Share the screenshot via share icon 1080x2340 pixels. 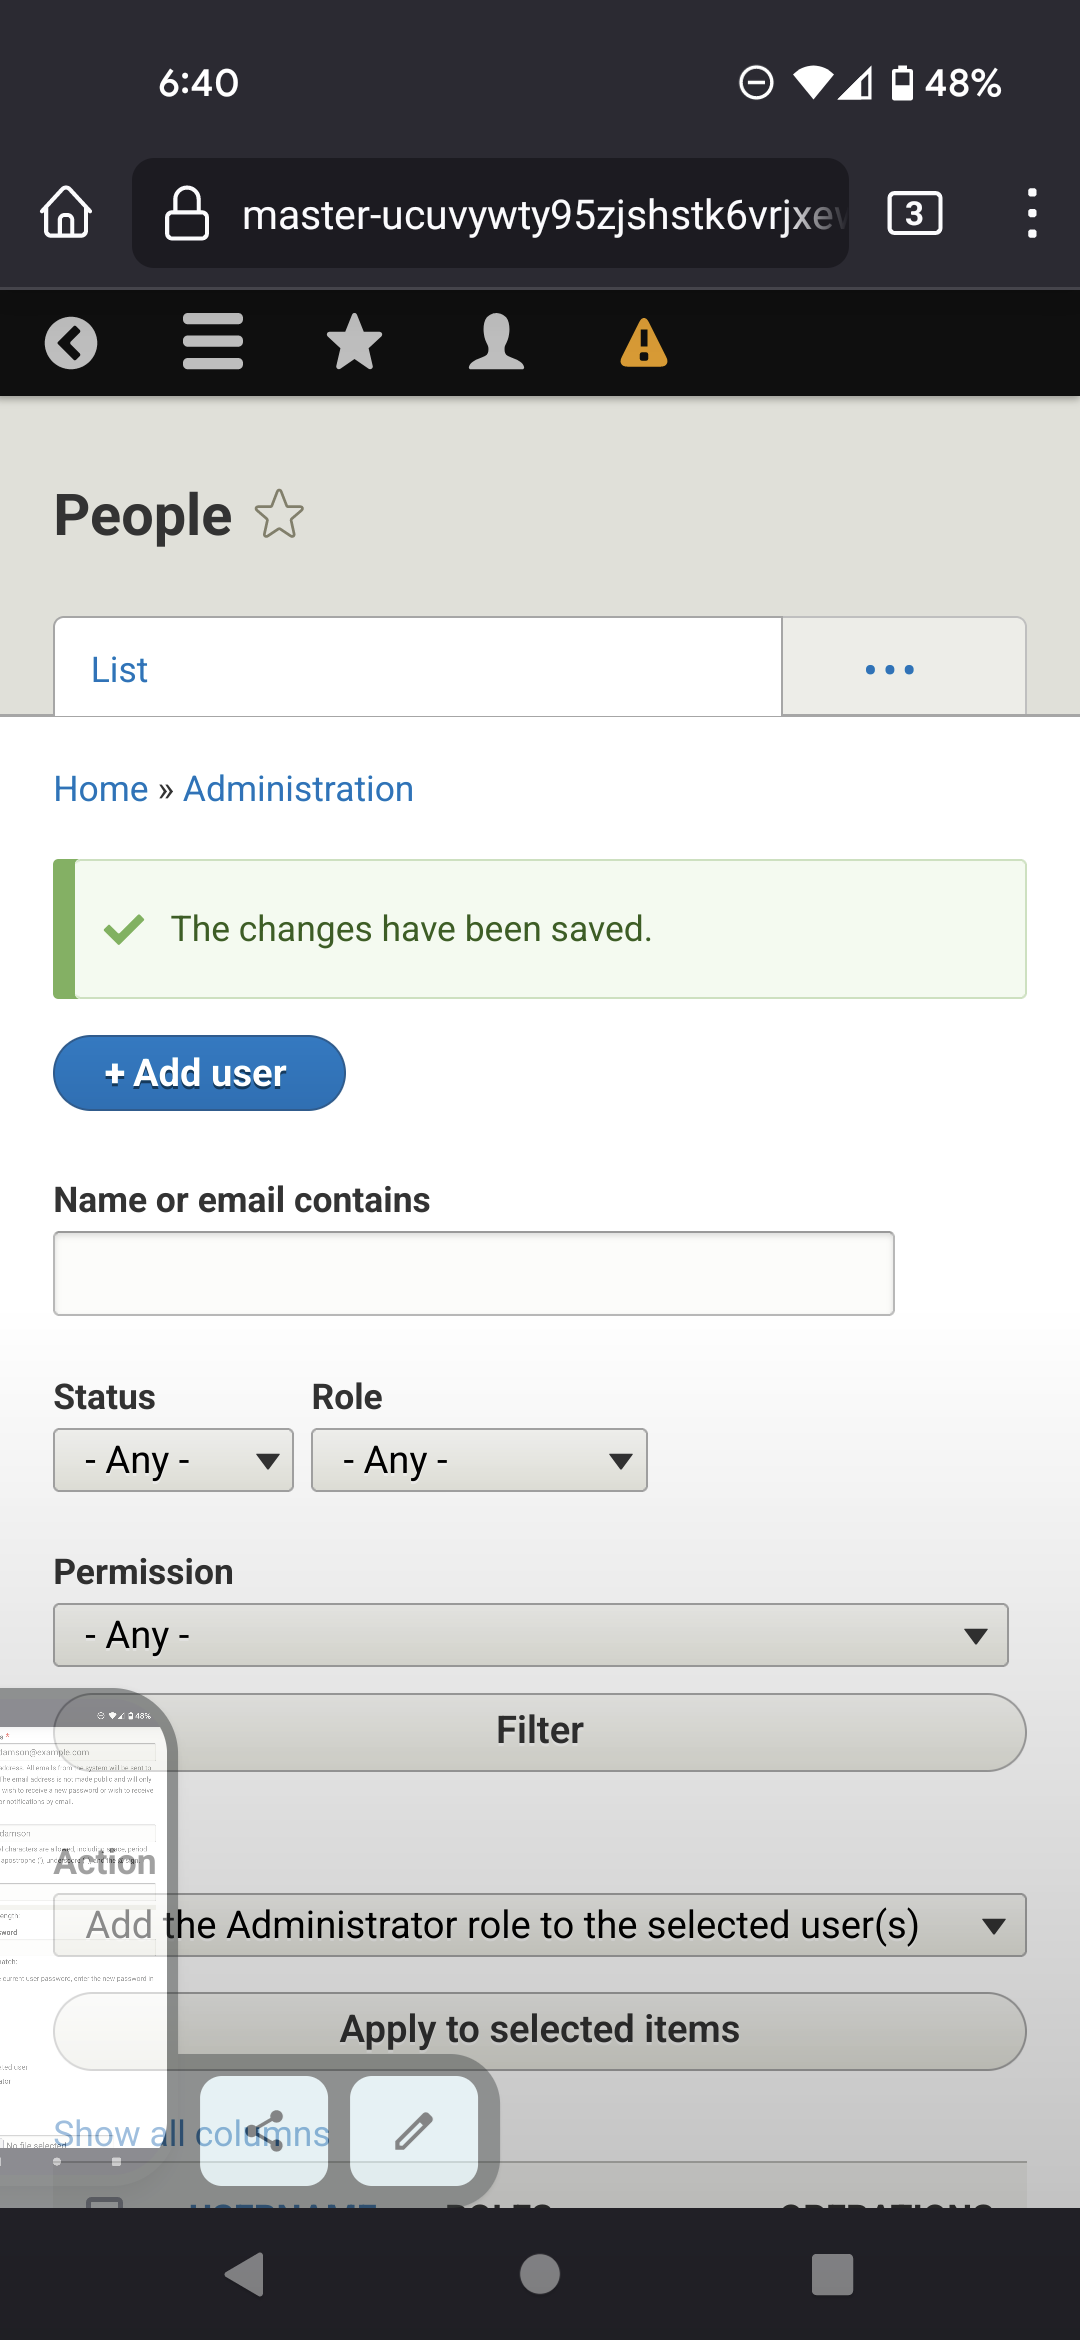pyautogui.click(x=264, y=2131)
